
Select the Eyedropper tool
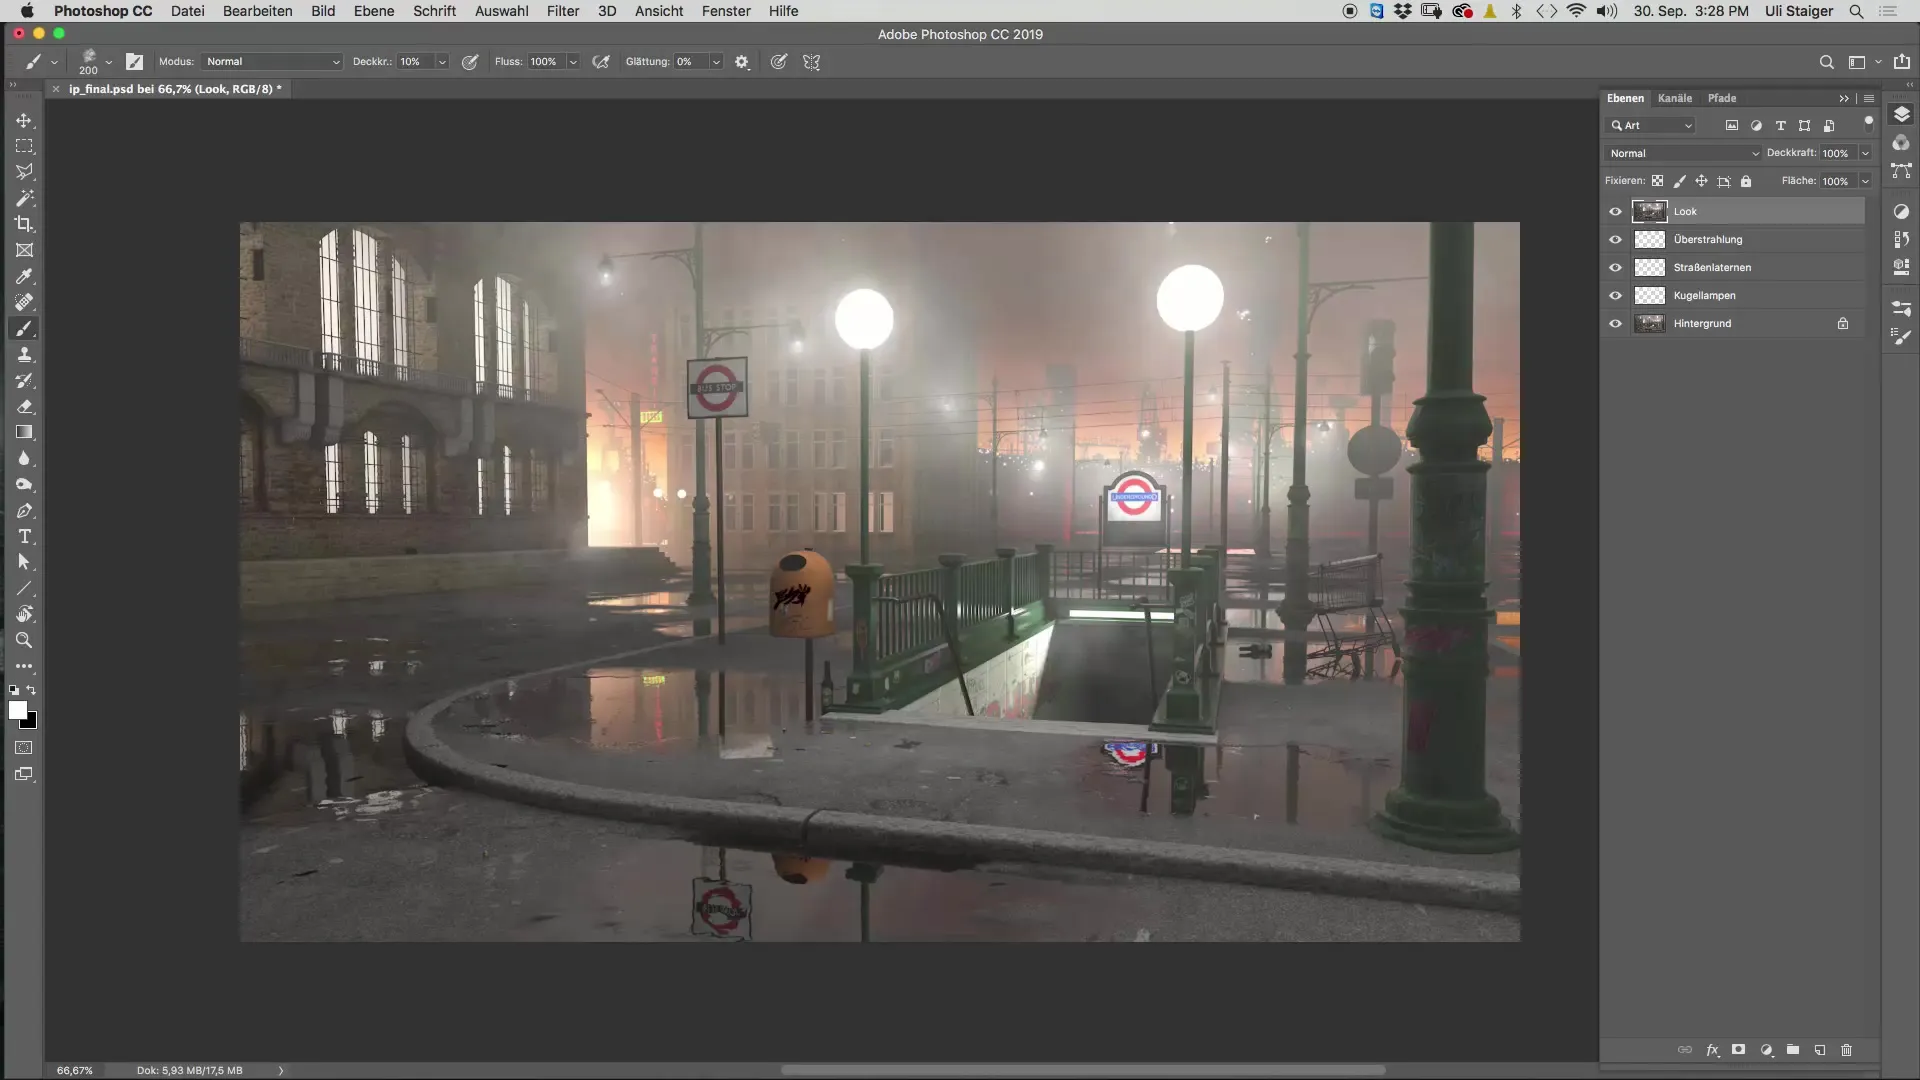click(24, 276)
